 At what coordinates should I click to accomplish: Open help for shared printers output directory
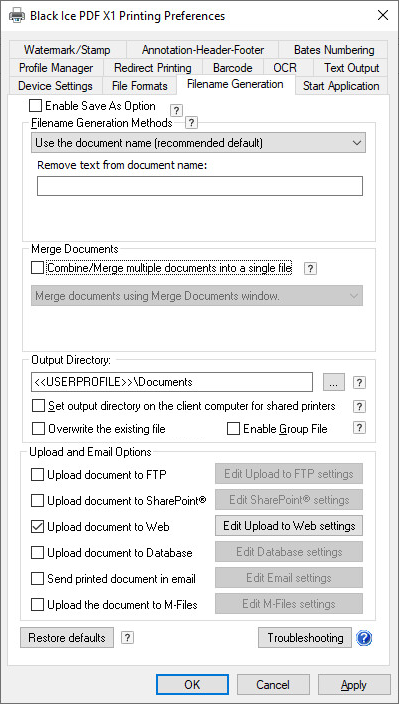pos(359,407)
